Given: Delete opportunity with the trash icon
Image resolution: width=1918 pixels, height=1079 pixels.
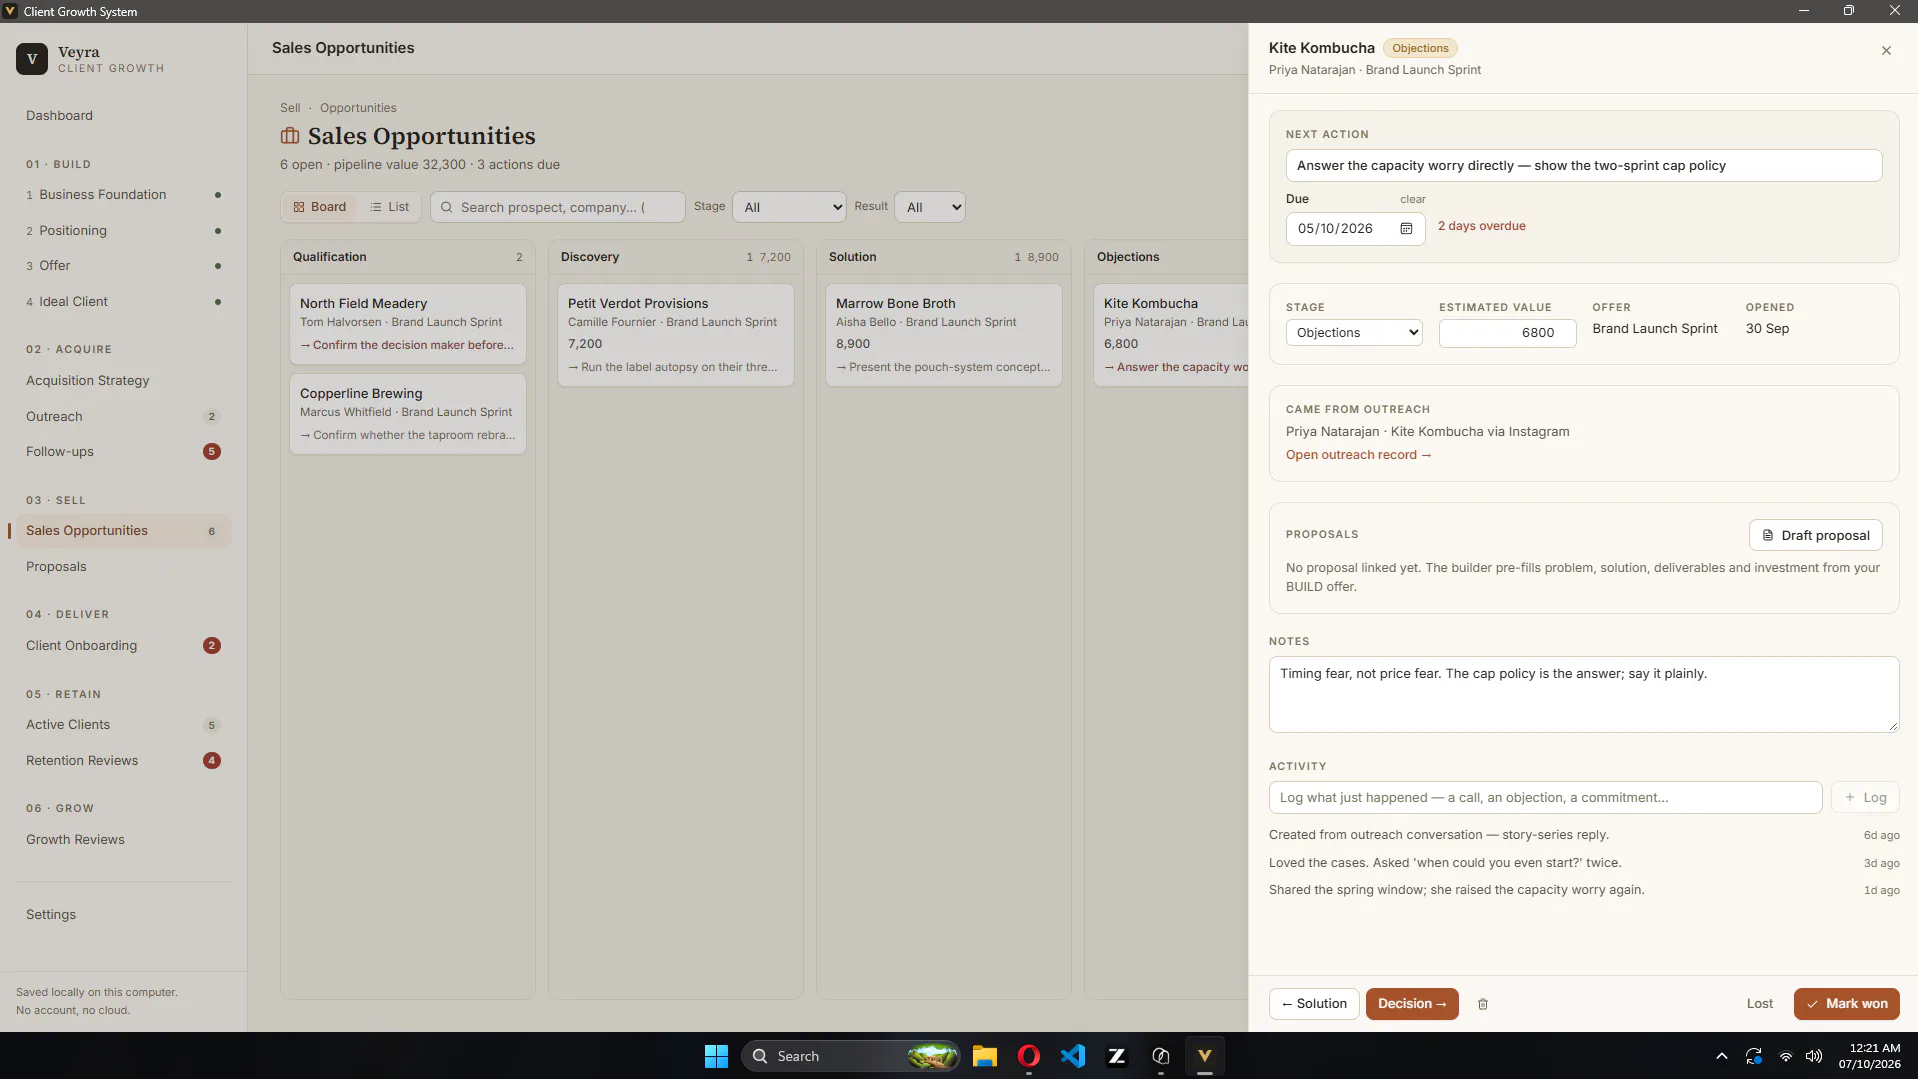Looking at the screenshot, I should [x=1483, y=1004].
